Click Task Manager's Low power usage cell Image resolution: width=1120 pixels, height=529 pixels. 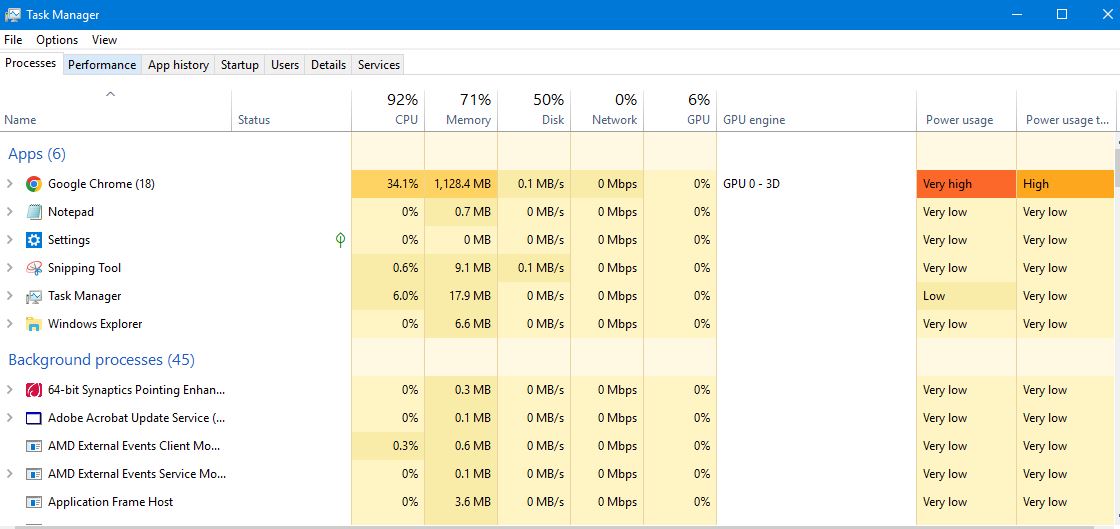point(966,296)
